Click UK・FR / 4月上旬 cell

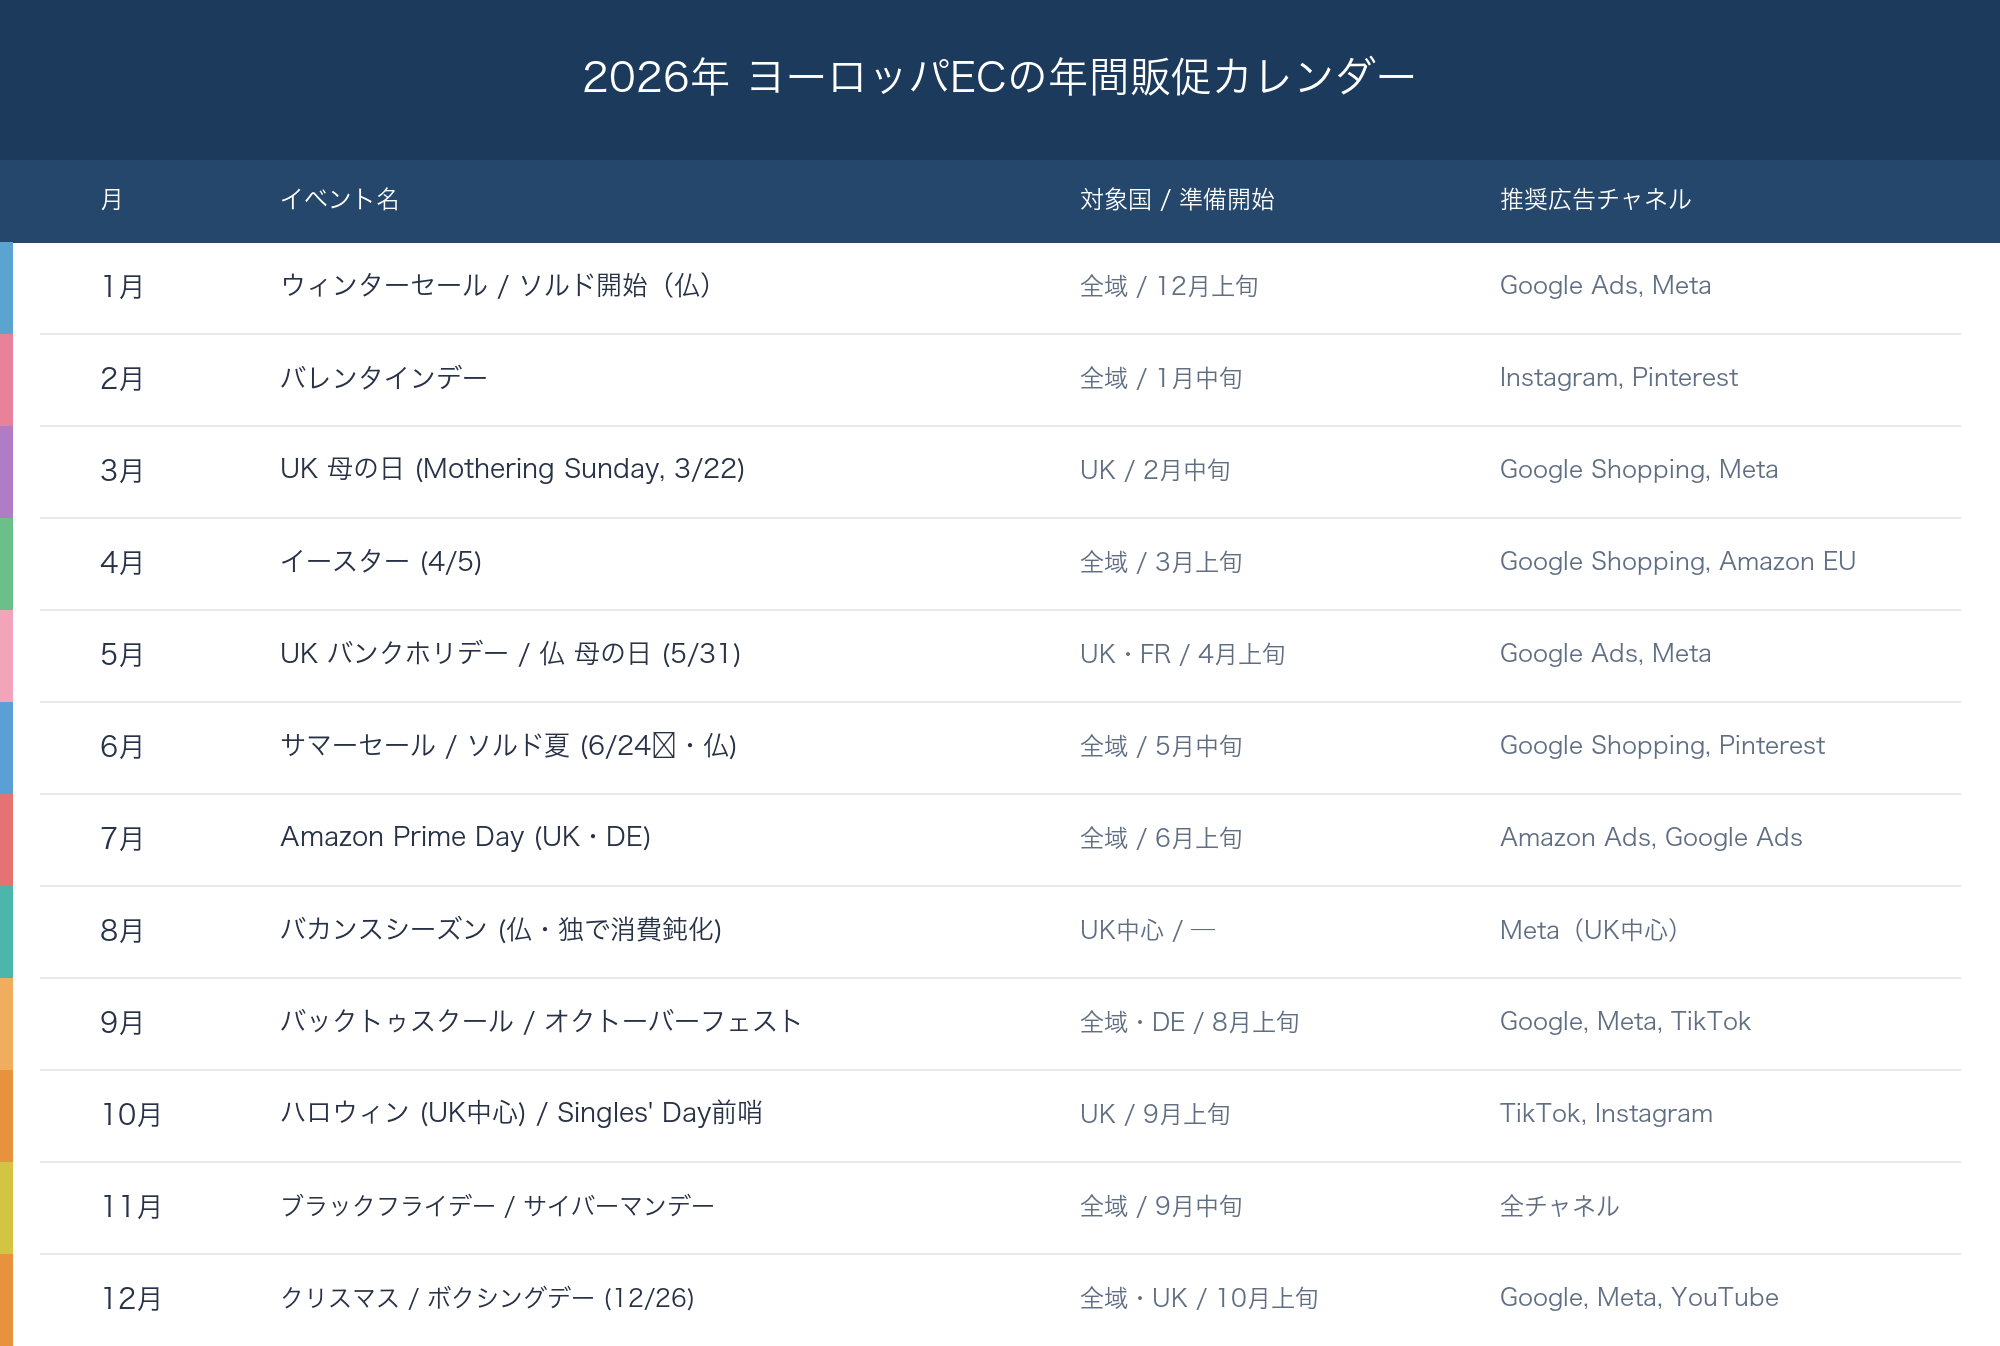coord(1183,655)
